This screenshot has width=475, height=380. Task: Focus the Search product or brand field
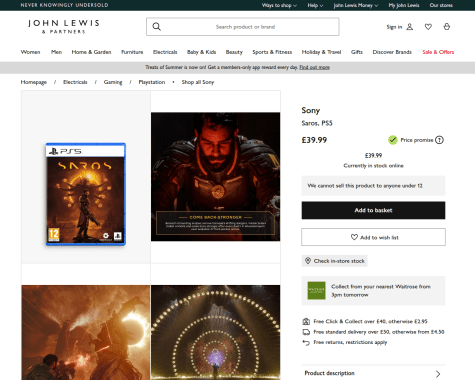(243, 27)
